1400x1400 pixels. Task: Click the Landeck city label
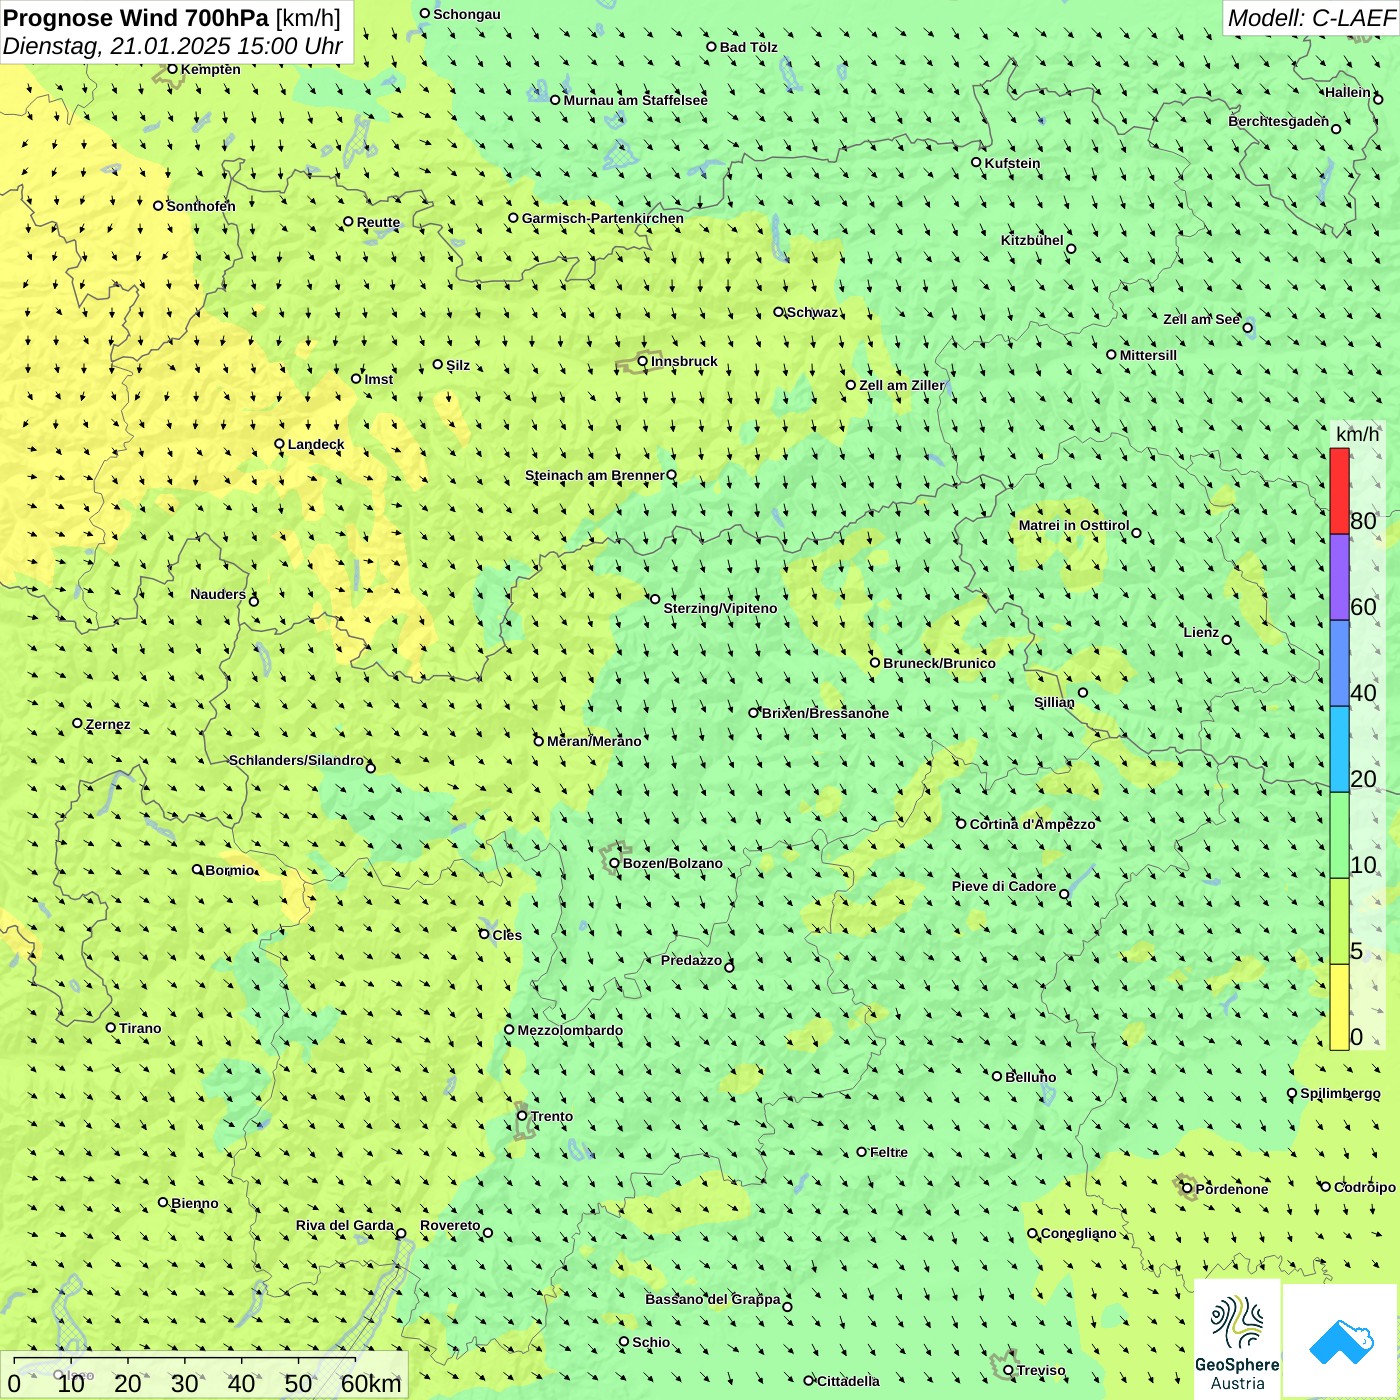pos(316,444)
